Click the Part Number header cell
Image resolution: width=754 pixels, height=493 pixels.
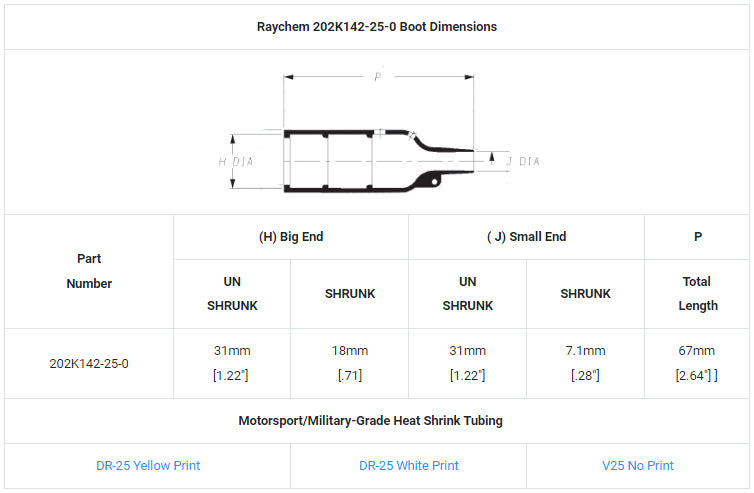tap(89, 271)
